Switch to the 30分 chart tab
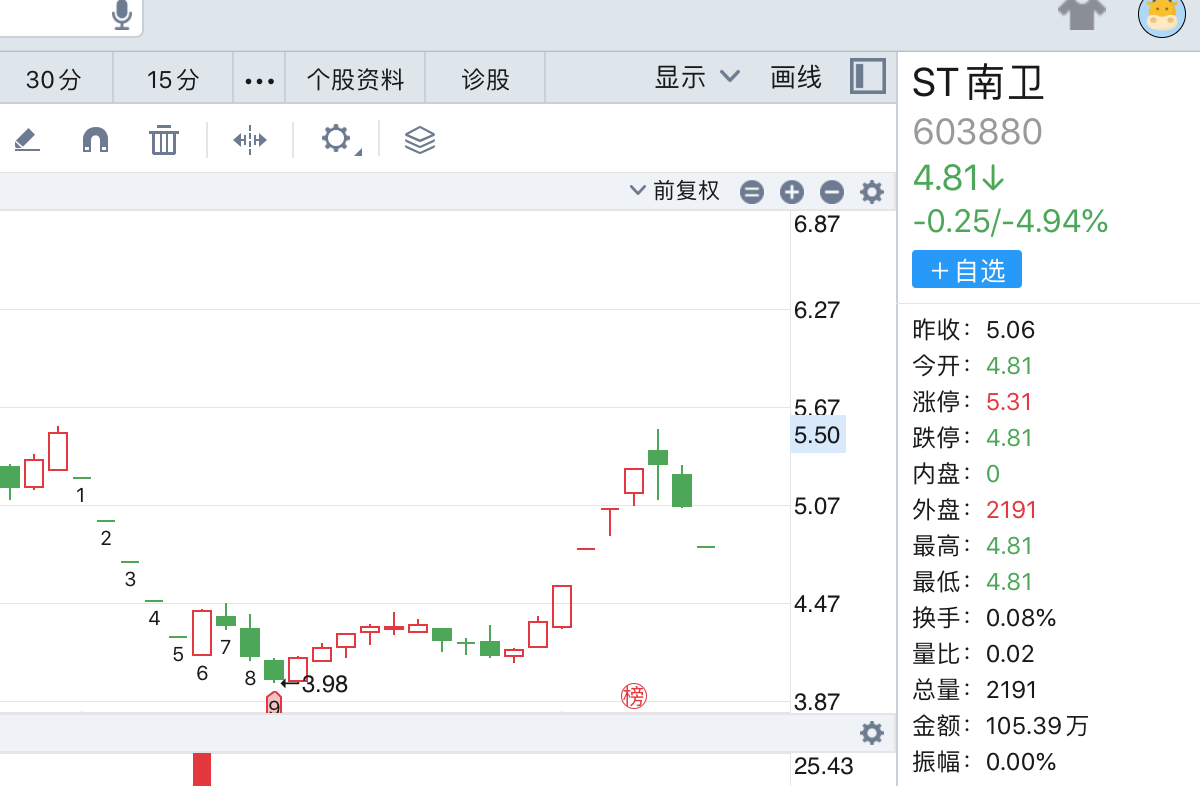1200x786 pixels. 54,79
